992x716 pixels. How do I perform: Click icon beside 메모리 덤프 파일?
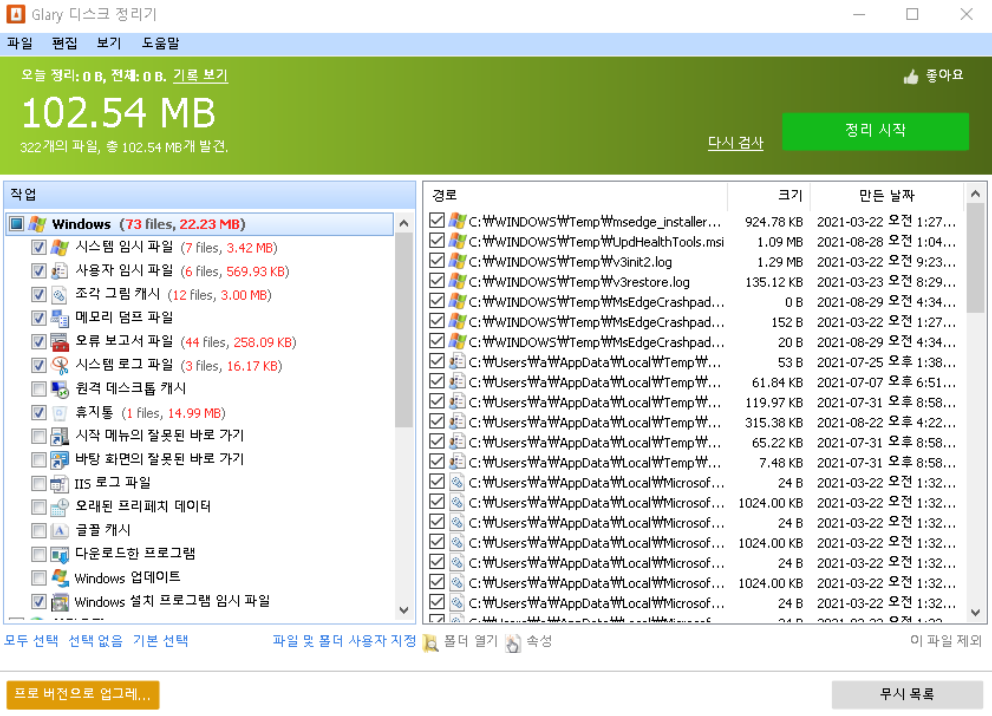[x=60, y=318]
